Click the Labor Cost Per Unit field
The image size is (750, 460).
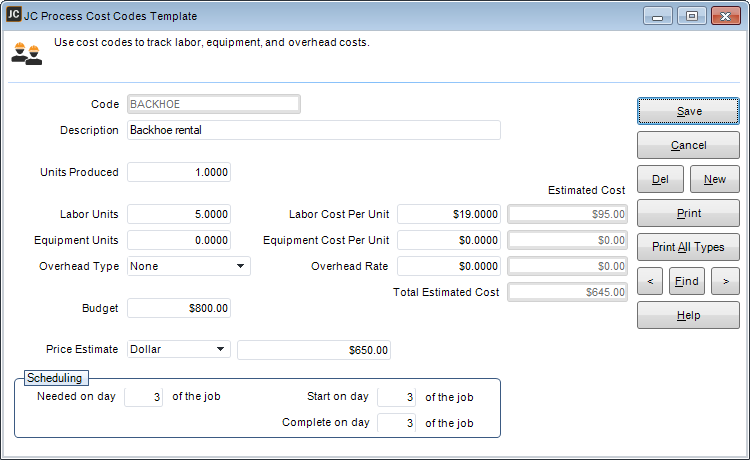click(x=449, y=213)
